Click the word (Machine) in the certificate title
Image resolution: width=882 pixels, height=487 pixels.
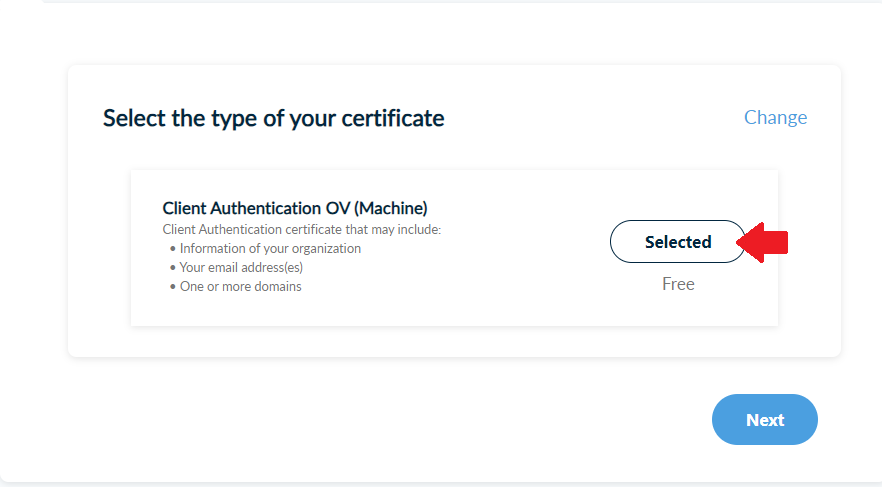point(390,208)
